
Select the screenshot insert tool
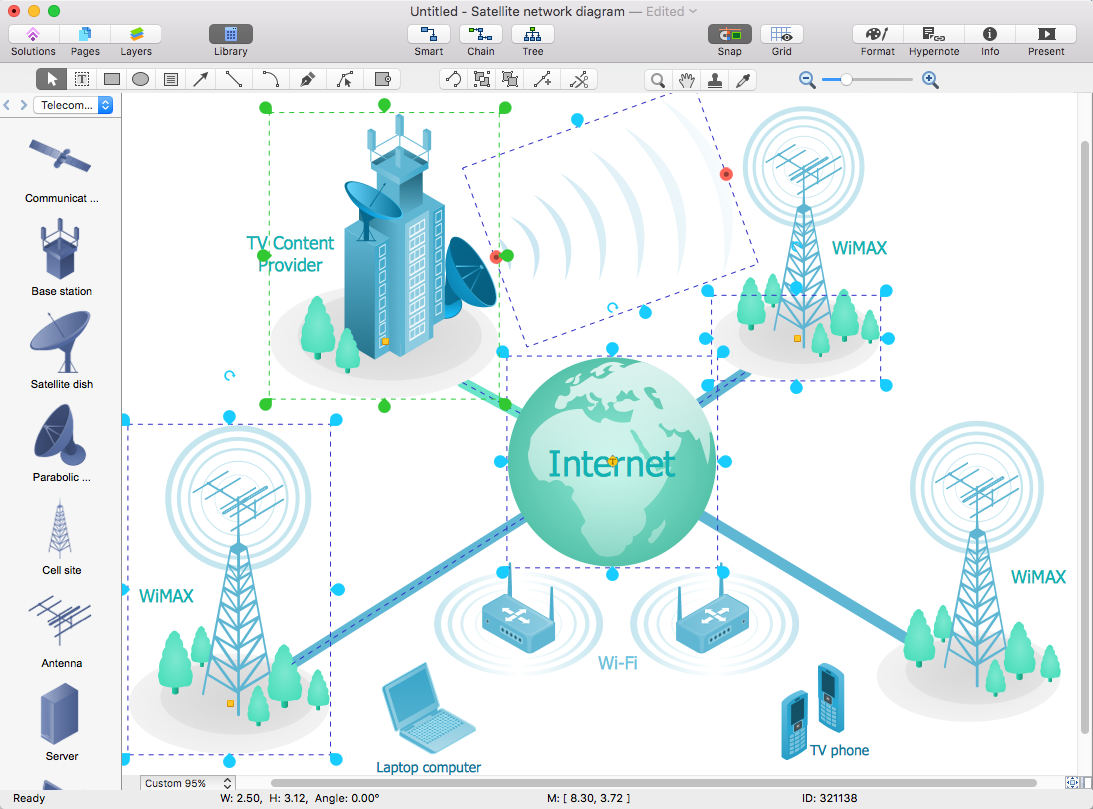coord(383,79)
